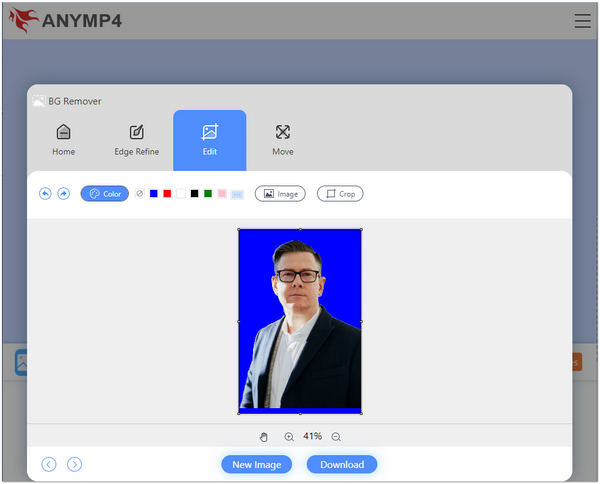Zoom in with the plus magnifier
The image size is (600, 484).
[289, 437]
